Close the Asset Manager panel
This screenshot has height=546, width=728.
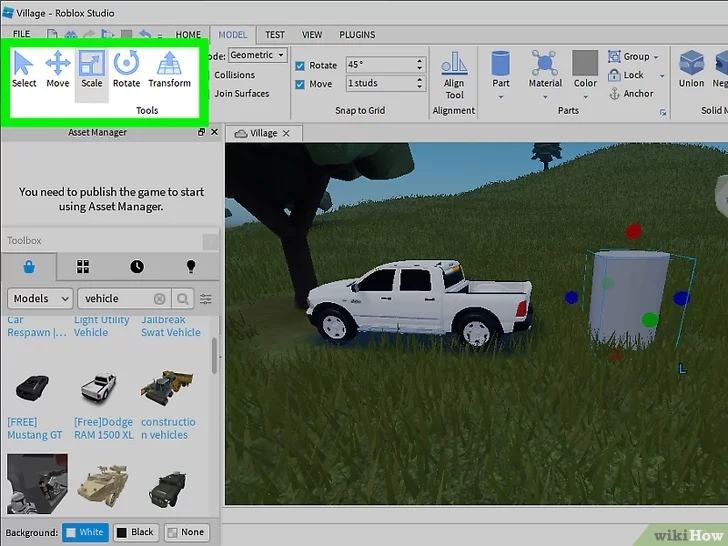(214, 132)
